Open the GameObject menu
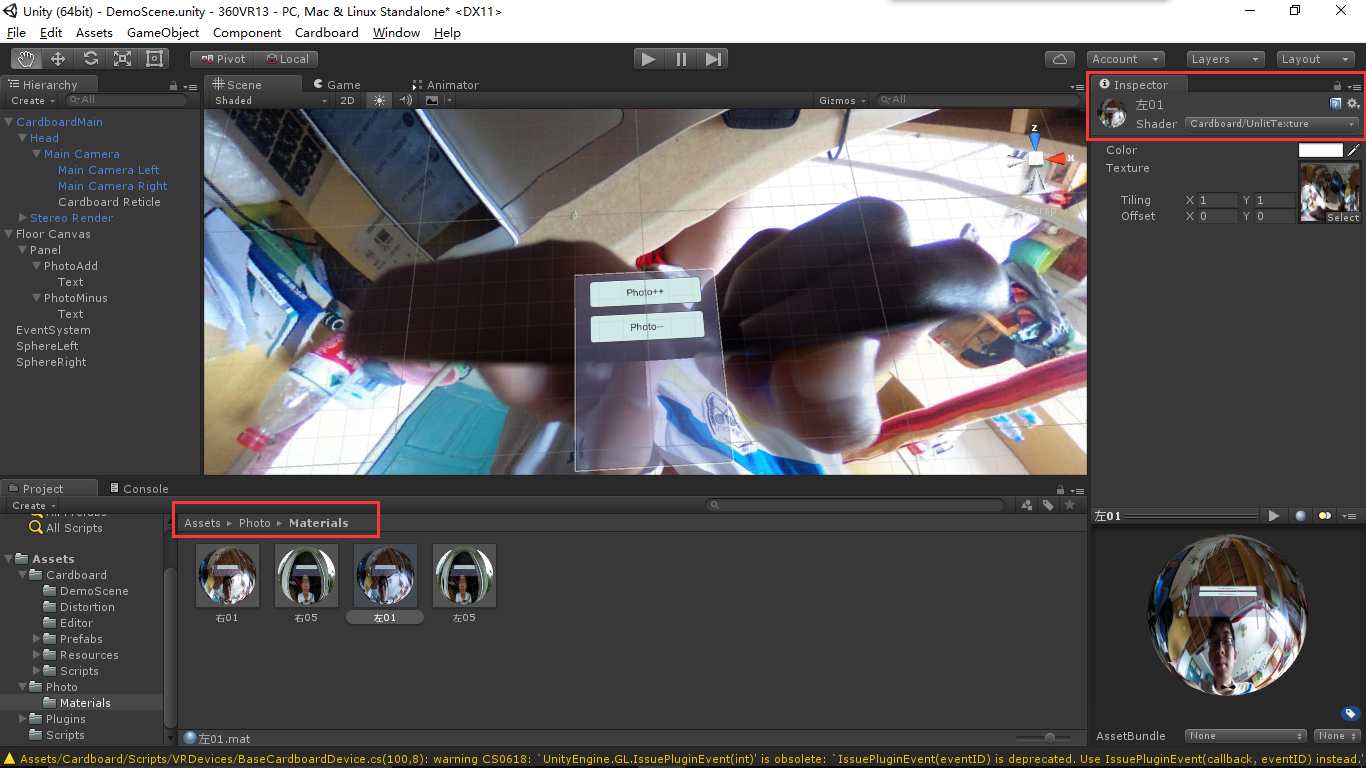The height and width of the screenshot is (768, 1366). click(x=163, y=32)
